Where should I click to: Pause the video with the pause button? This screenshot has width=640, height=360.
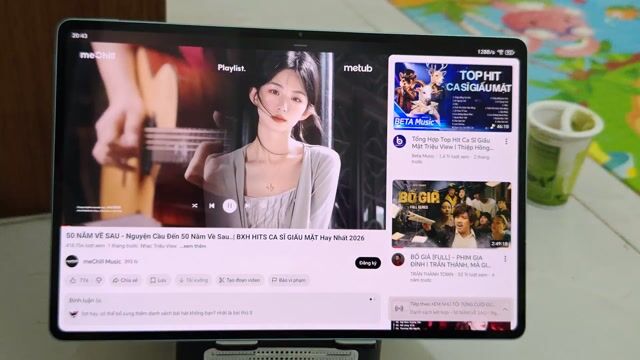230,206
